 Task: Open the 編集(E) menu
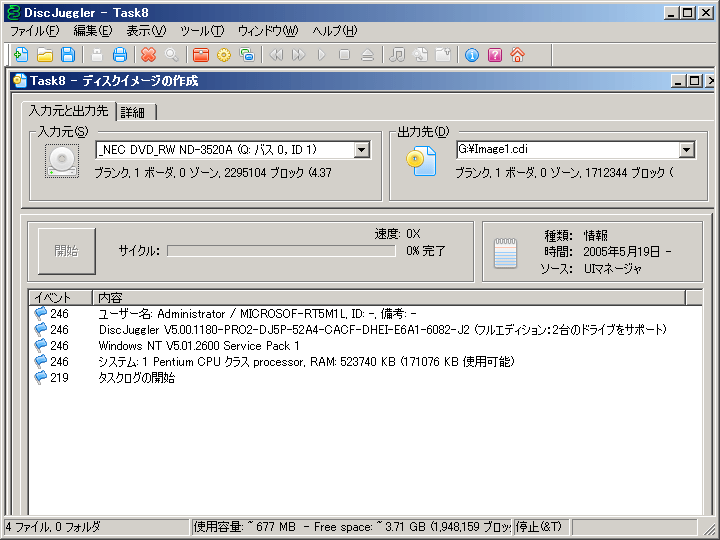tap(93, 31)
